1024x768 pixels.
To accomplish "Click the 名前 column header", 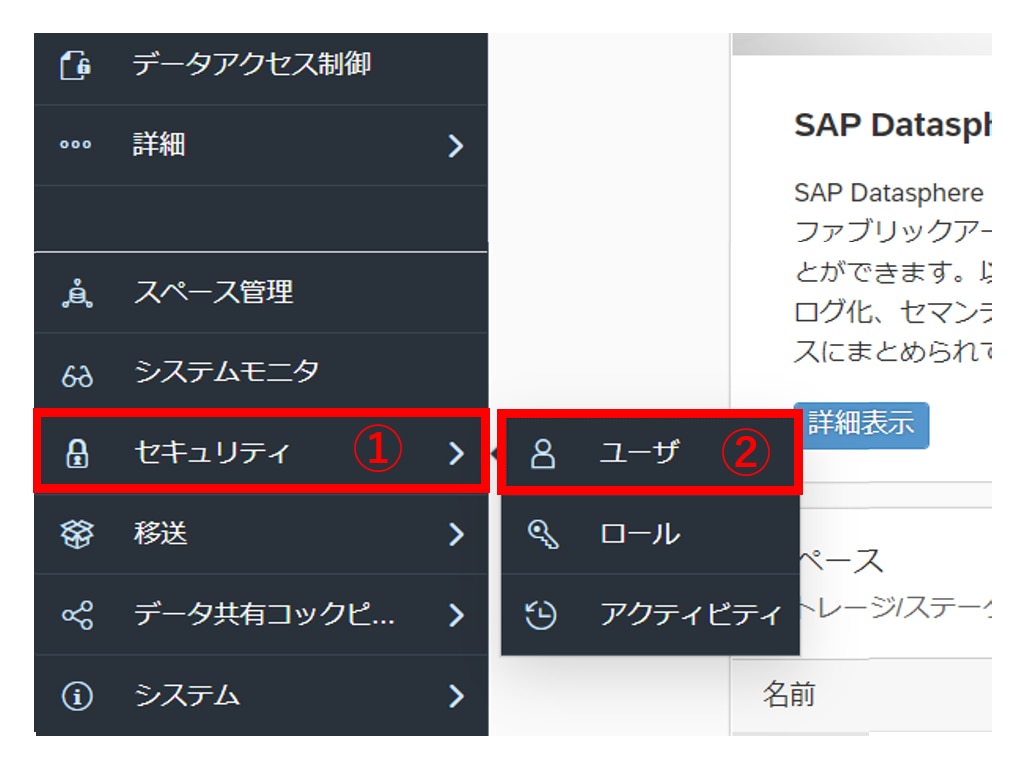I will pyautogui.click(x=789, y=695).
